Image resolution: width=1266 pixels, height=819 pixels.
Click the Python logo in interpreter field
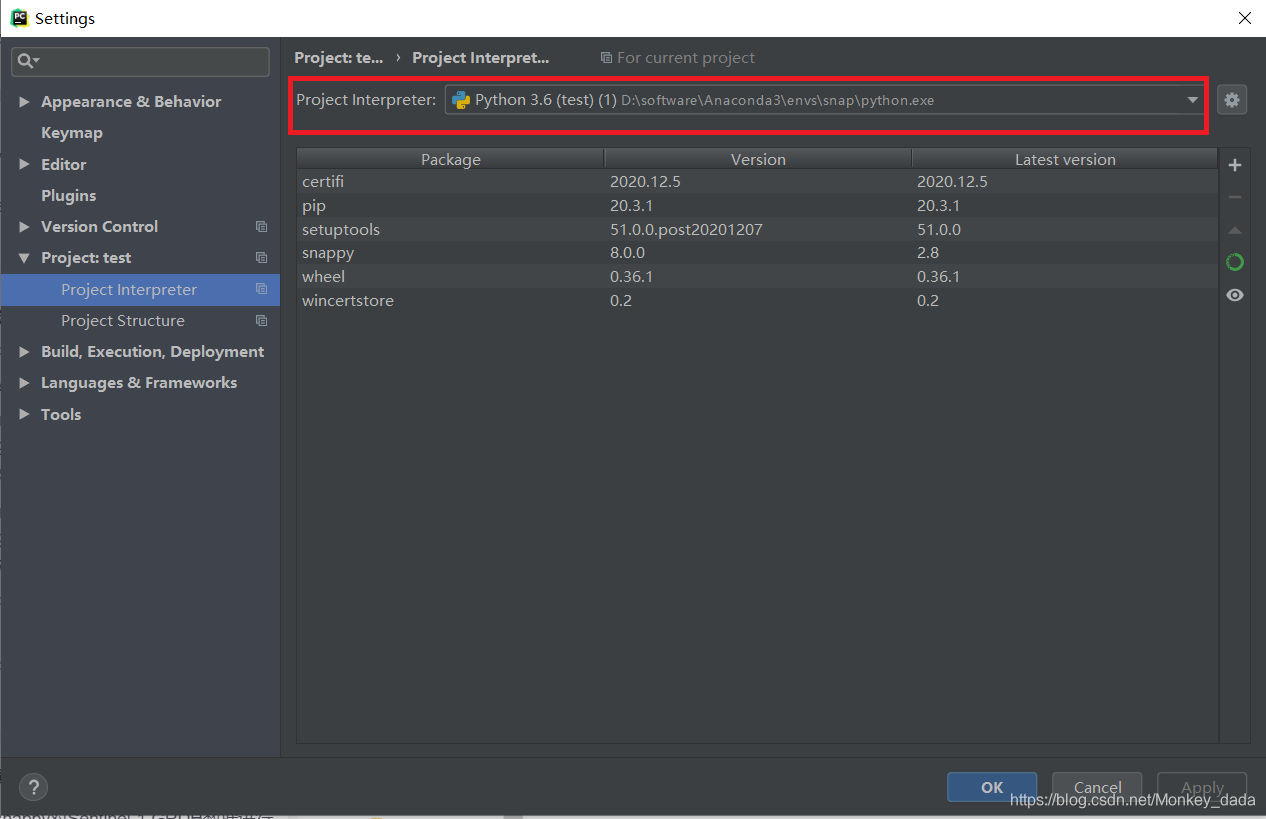click(461, 100)
